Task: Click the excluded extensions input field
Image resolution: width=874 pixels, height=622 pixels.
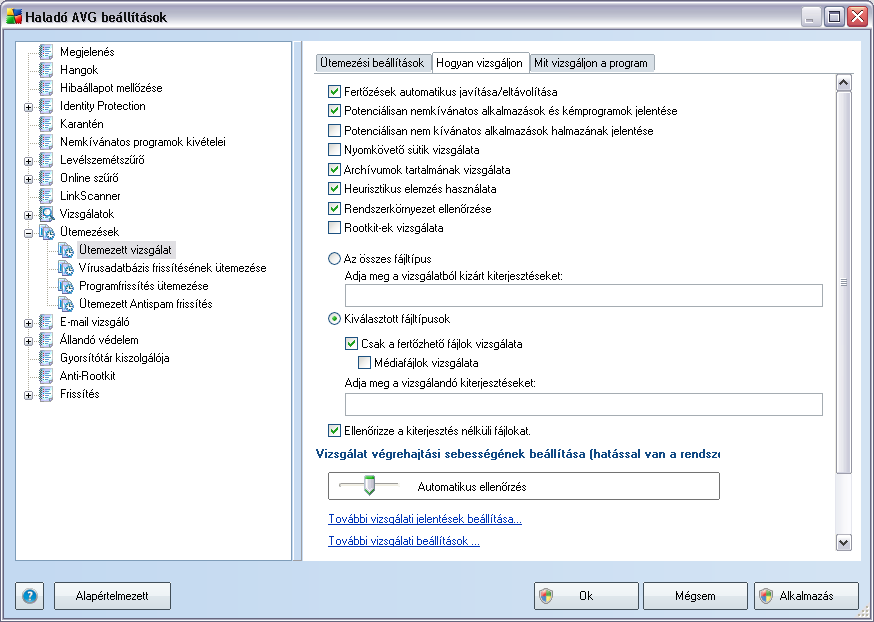Action: click(x=584, y=295)
